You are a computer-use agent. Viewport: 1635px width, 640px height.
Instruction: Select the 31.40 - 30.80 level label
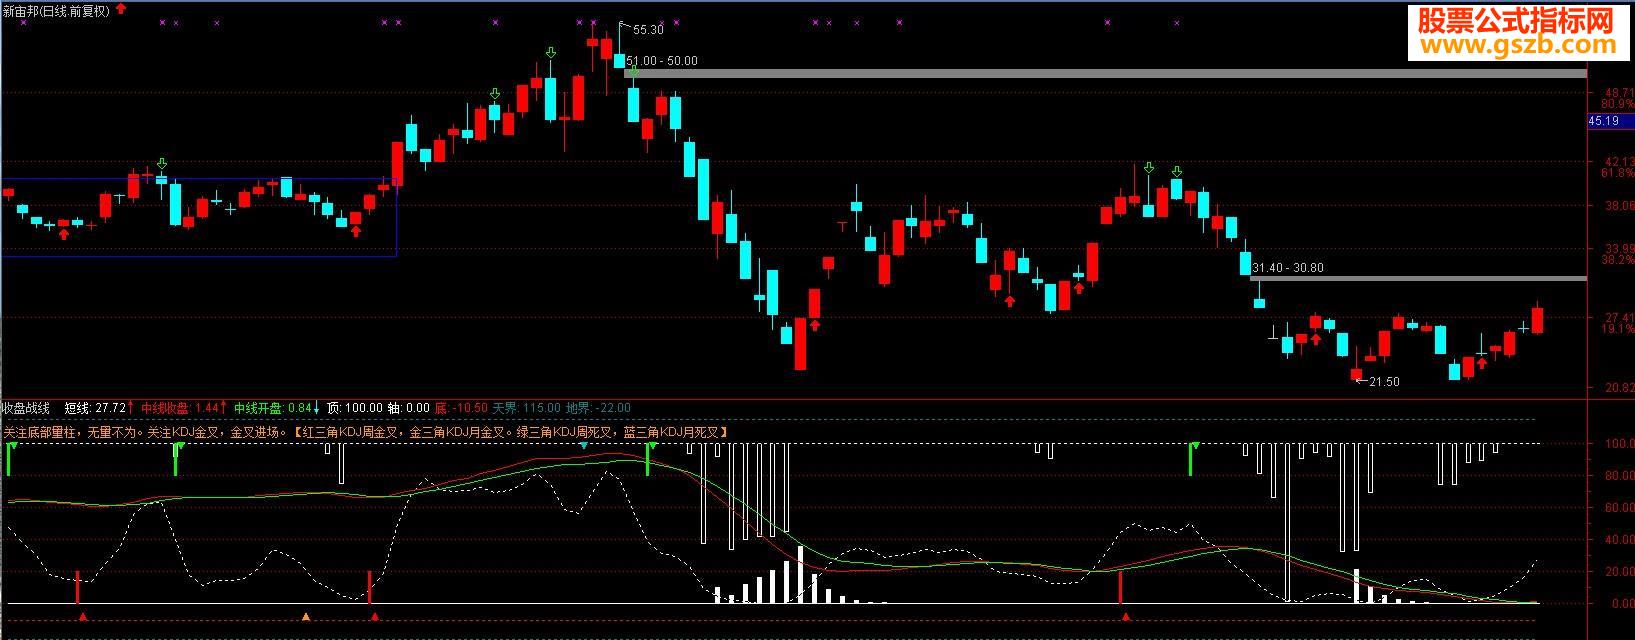click(x=1288, y=268)
